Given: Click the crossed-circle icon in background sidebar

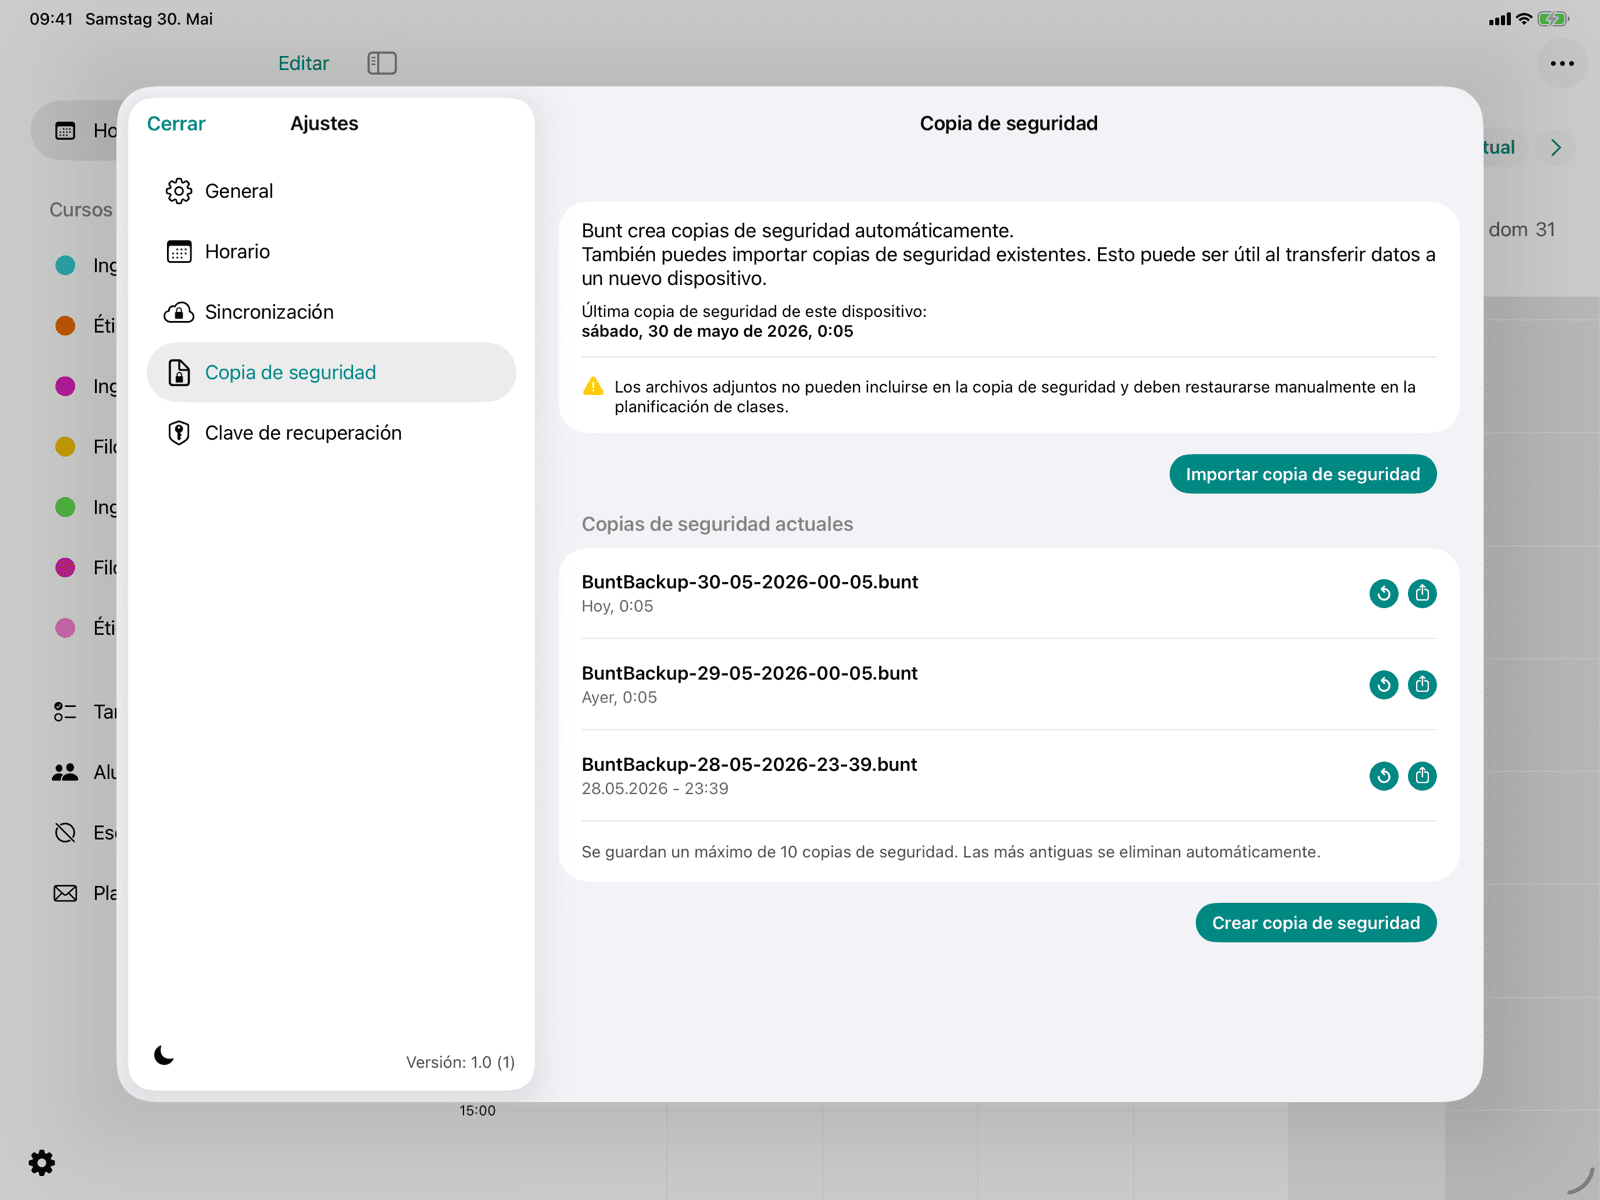Looking at the screenshot, I should coord(65,833).
